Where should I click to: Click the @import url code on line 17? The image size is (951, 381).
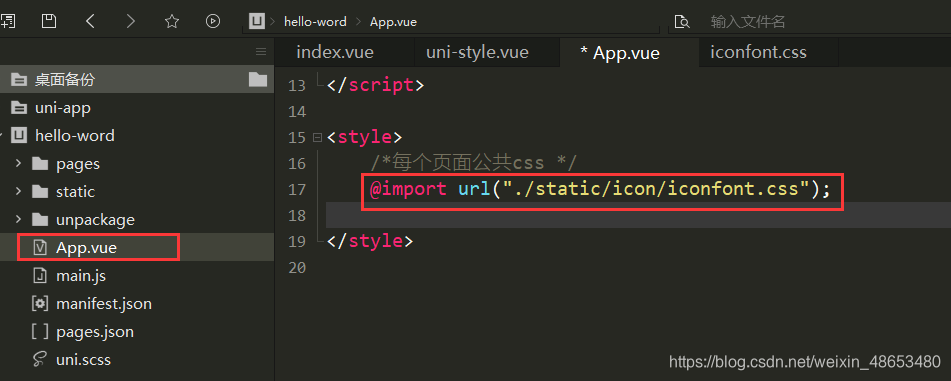pyautogui.click(x=600, y=189)
